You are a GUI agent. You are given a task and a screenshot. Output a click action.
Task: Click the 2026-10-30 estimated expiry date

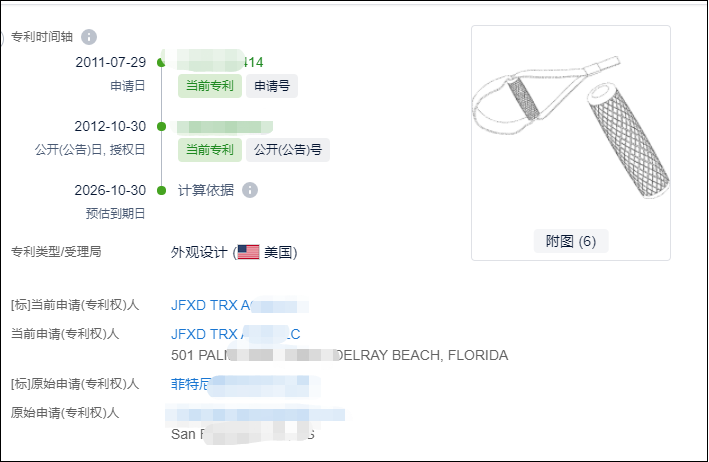110,190
